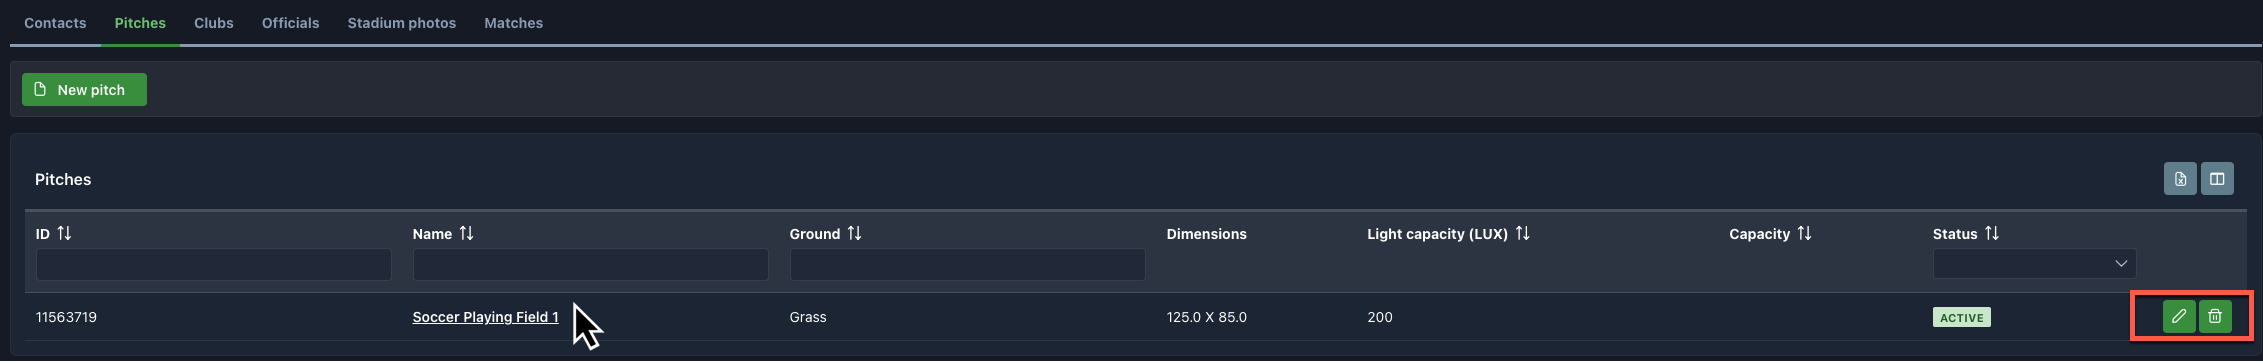This screenshot has width=2263, height=364.
Task: Create a pitch using New pitch button
Action: (x=84, y=89)
